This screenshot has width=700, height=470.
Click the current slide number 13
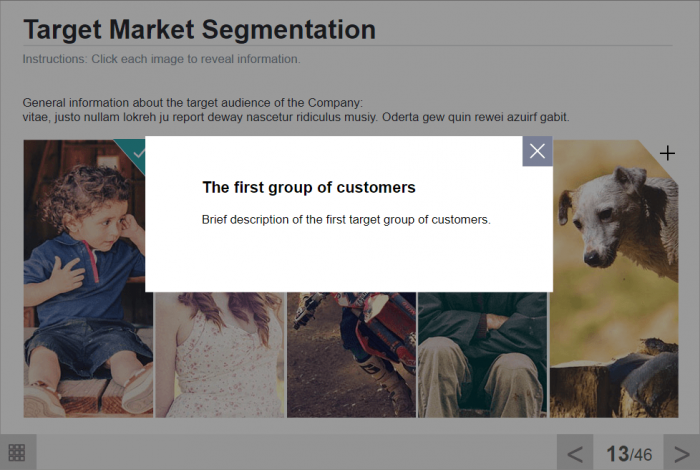[616, 454]
